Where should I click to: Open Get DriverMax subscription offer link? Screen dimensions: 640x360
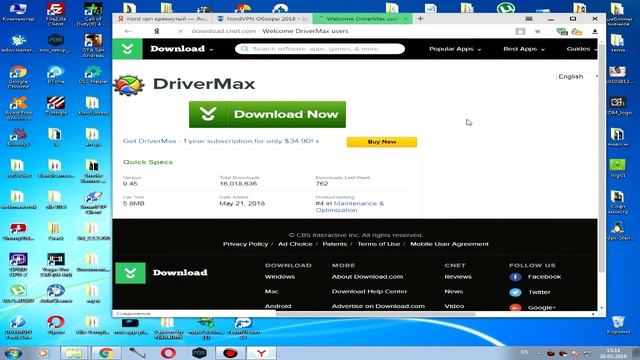pyautogui.click(x=221, y=141)
